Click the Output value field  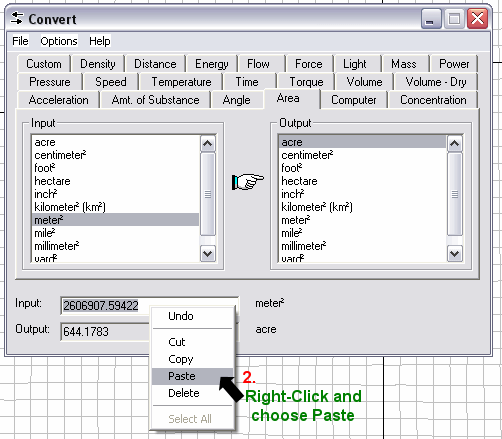pos(105,332)
